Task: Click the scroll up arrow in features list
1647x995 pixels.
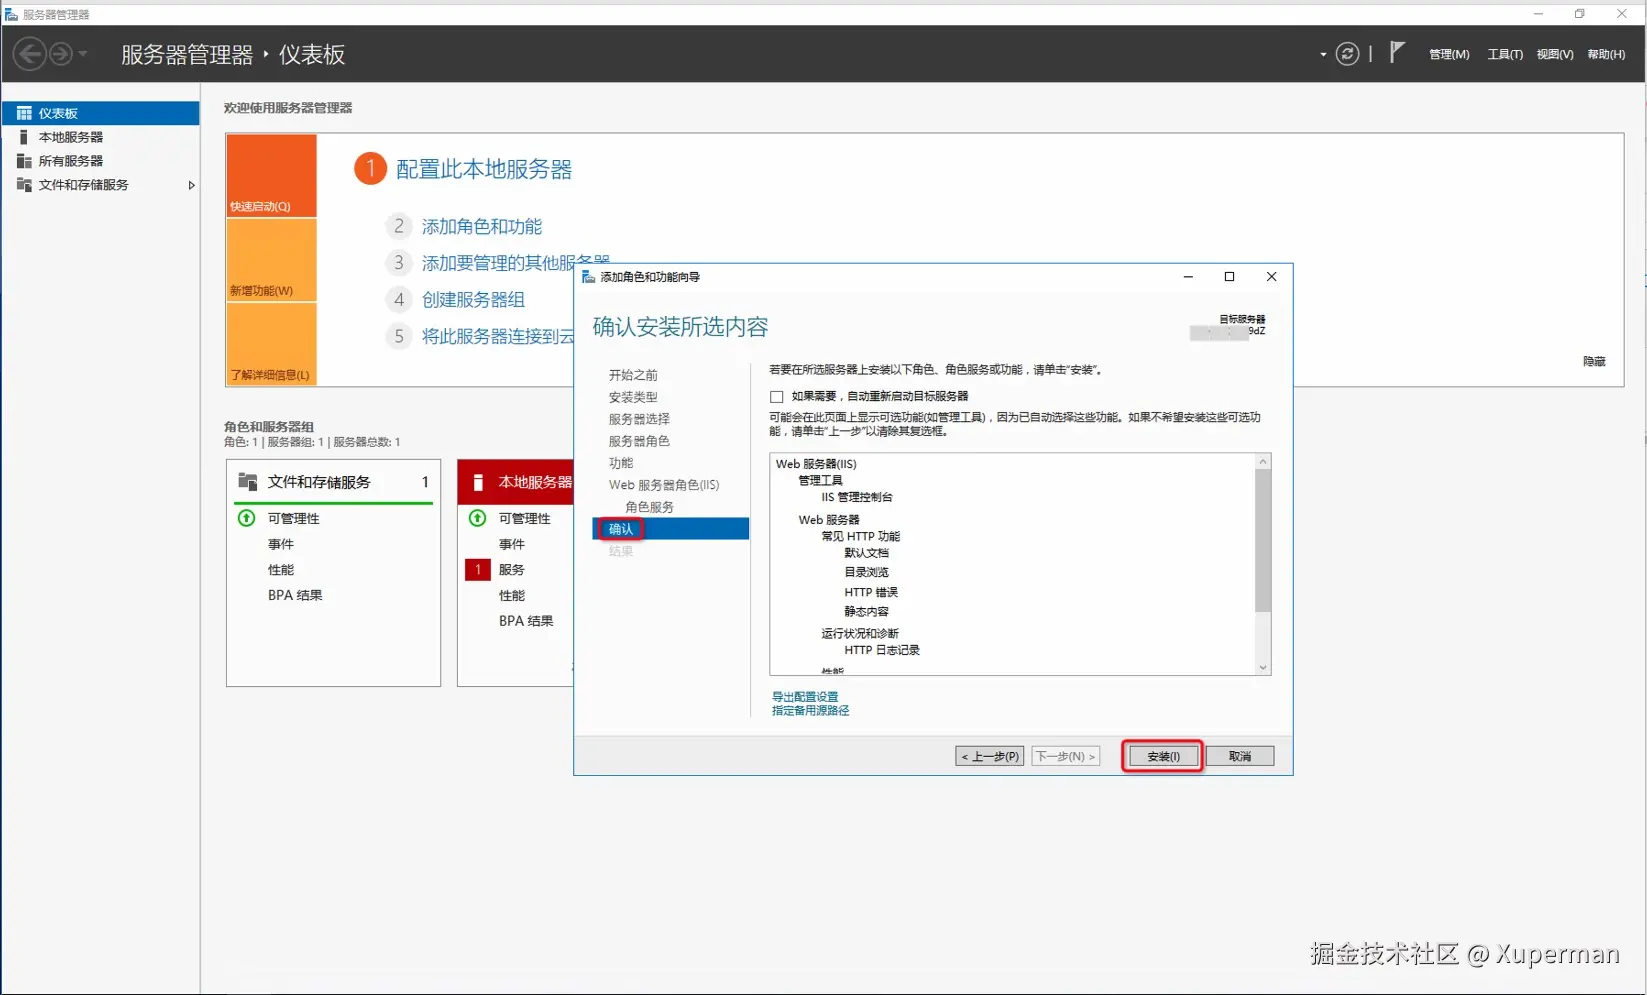Action: click(x=1263, y=461)
